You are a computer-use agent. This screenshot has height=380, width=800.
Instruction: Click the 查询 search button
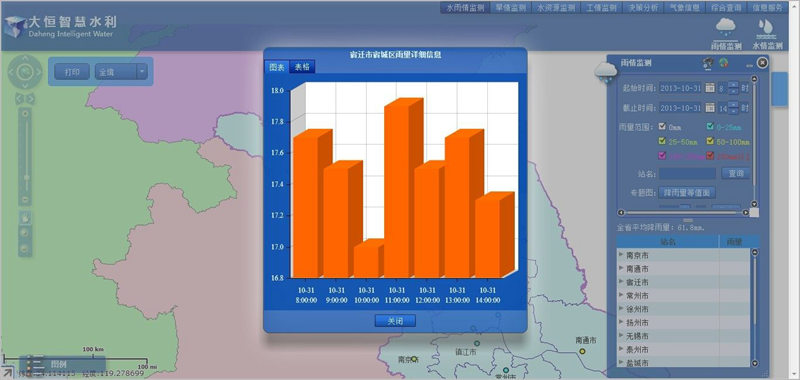click(x=736, y=173)
